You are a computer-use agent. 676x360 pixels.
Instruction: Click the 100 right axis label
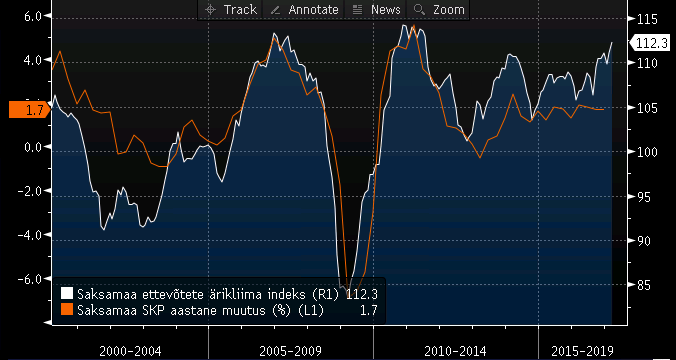pos(647,152)
